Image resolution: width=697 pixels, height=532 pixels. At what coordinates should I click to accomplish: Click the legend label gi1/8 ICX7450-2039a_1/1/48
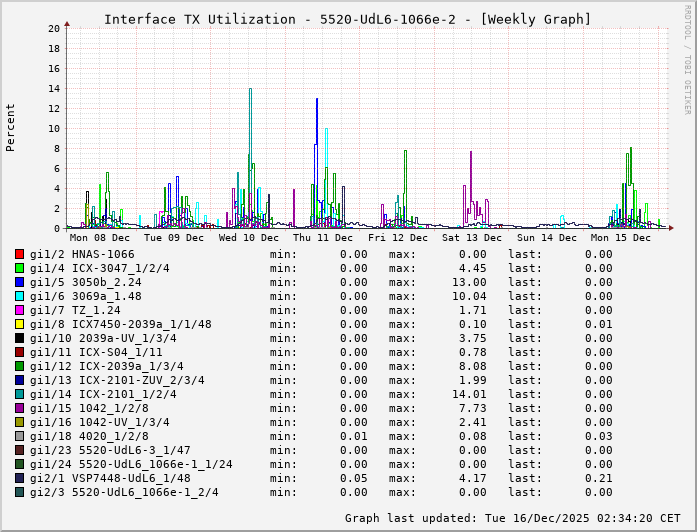point(121,324)
